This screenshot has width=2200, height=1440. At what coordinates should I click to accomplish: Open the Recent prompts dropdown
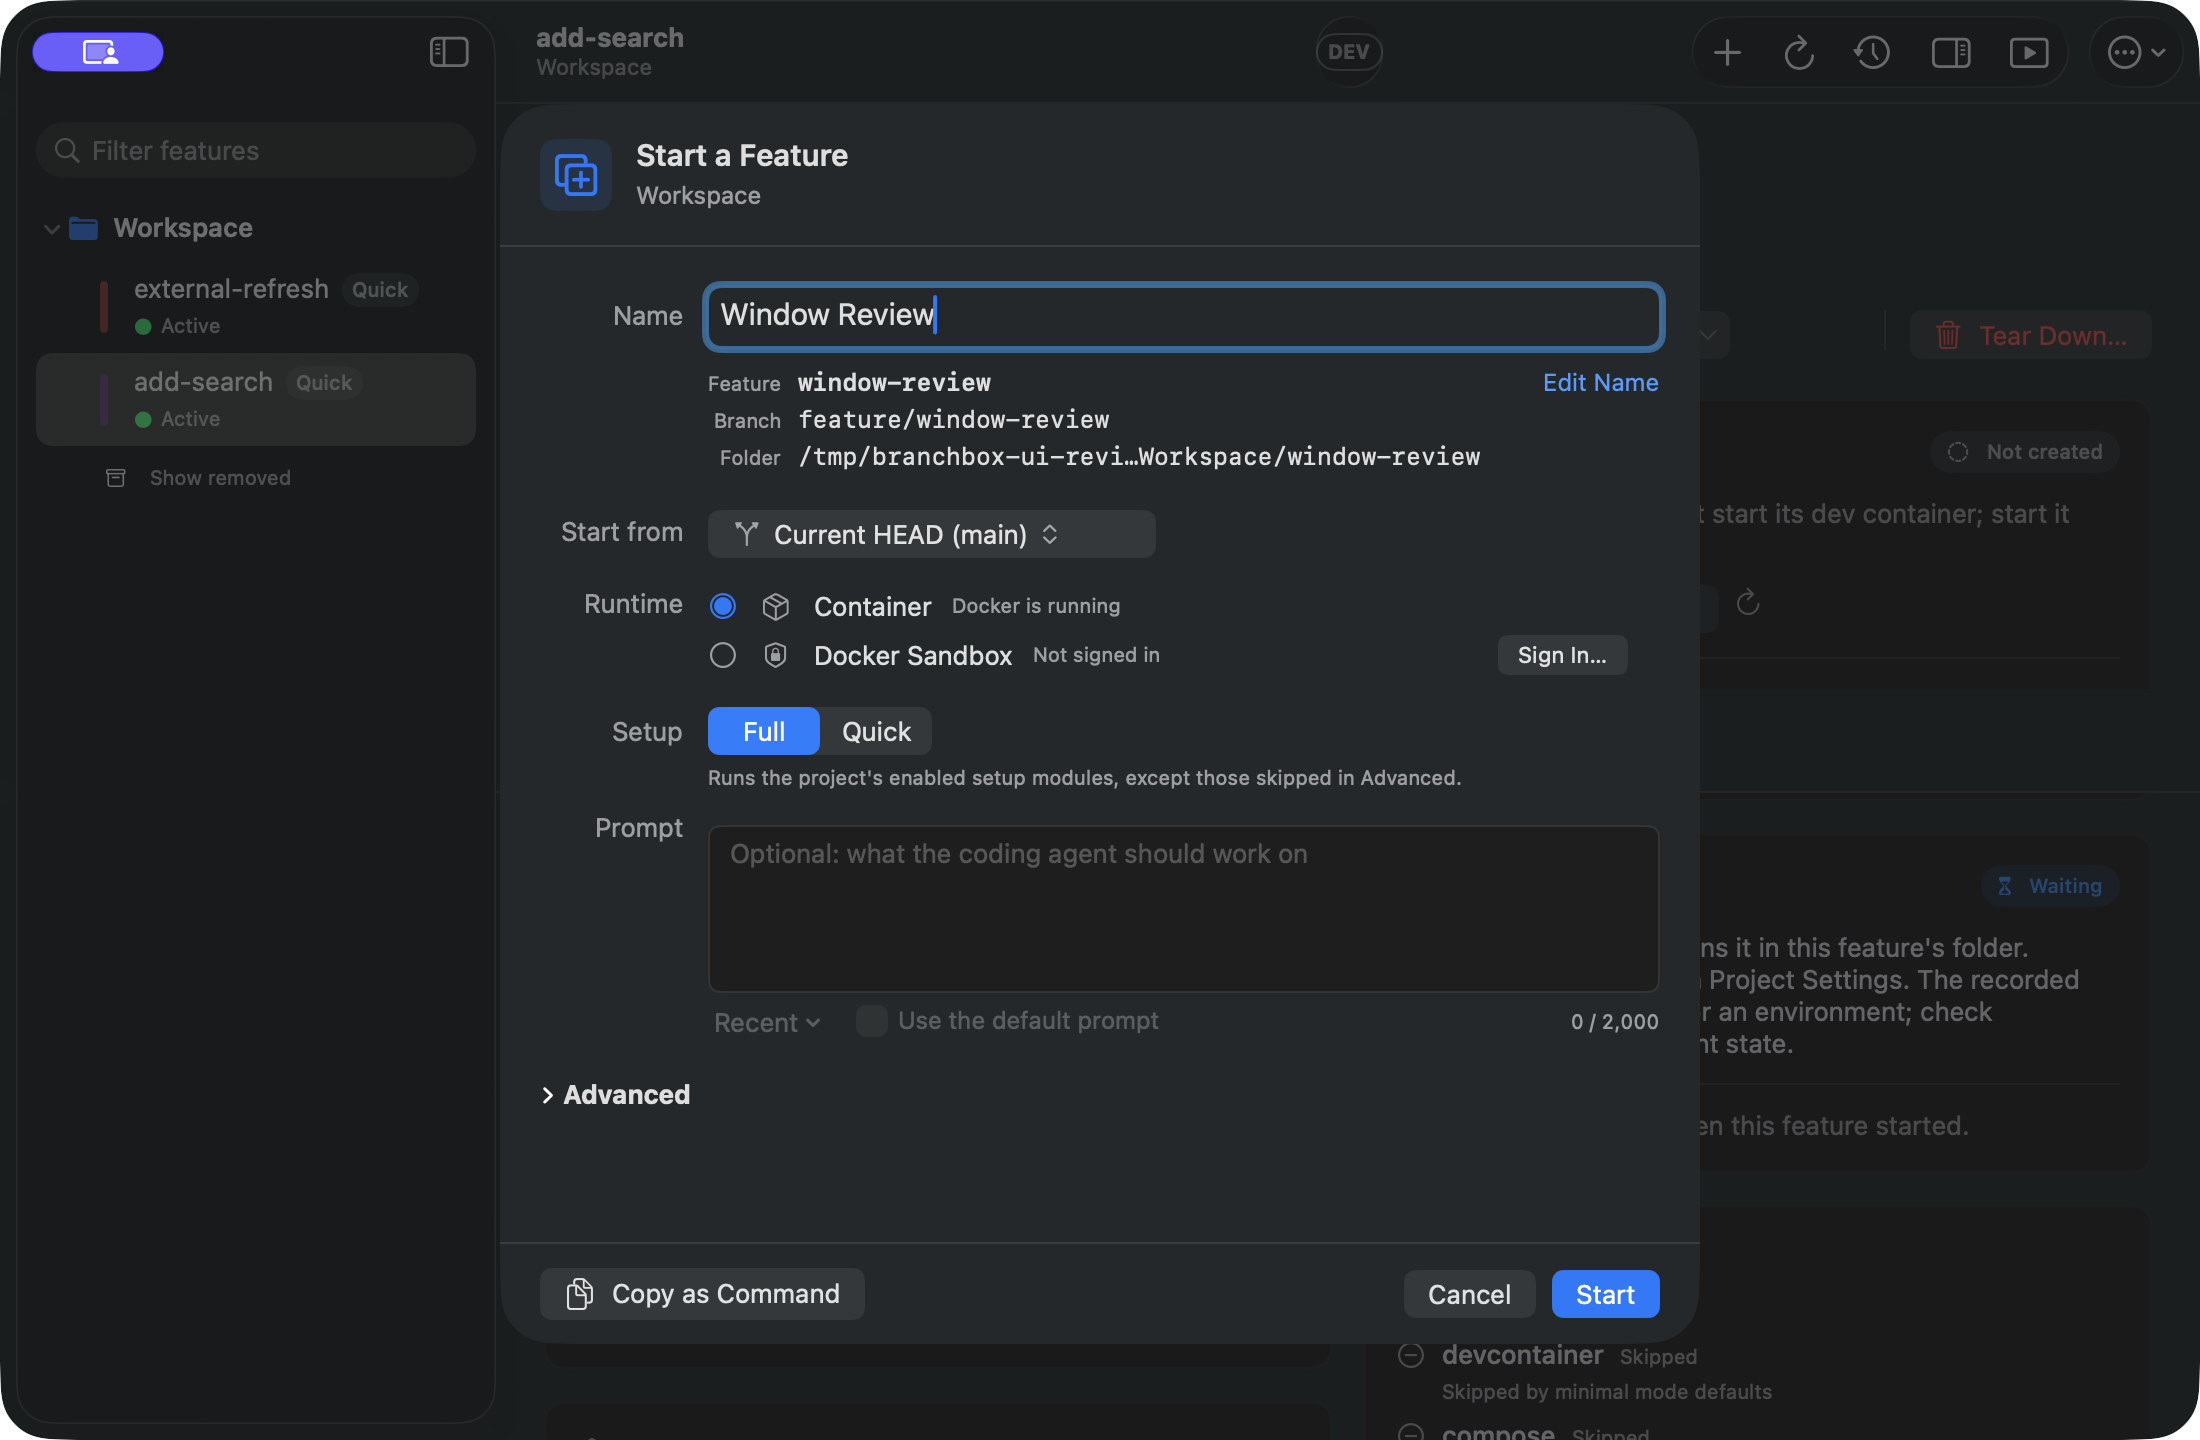pos(767,1022)
